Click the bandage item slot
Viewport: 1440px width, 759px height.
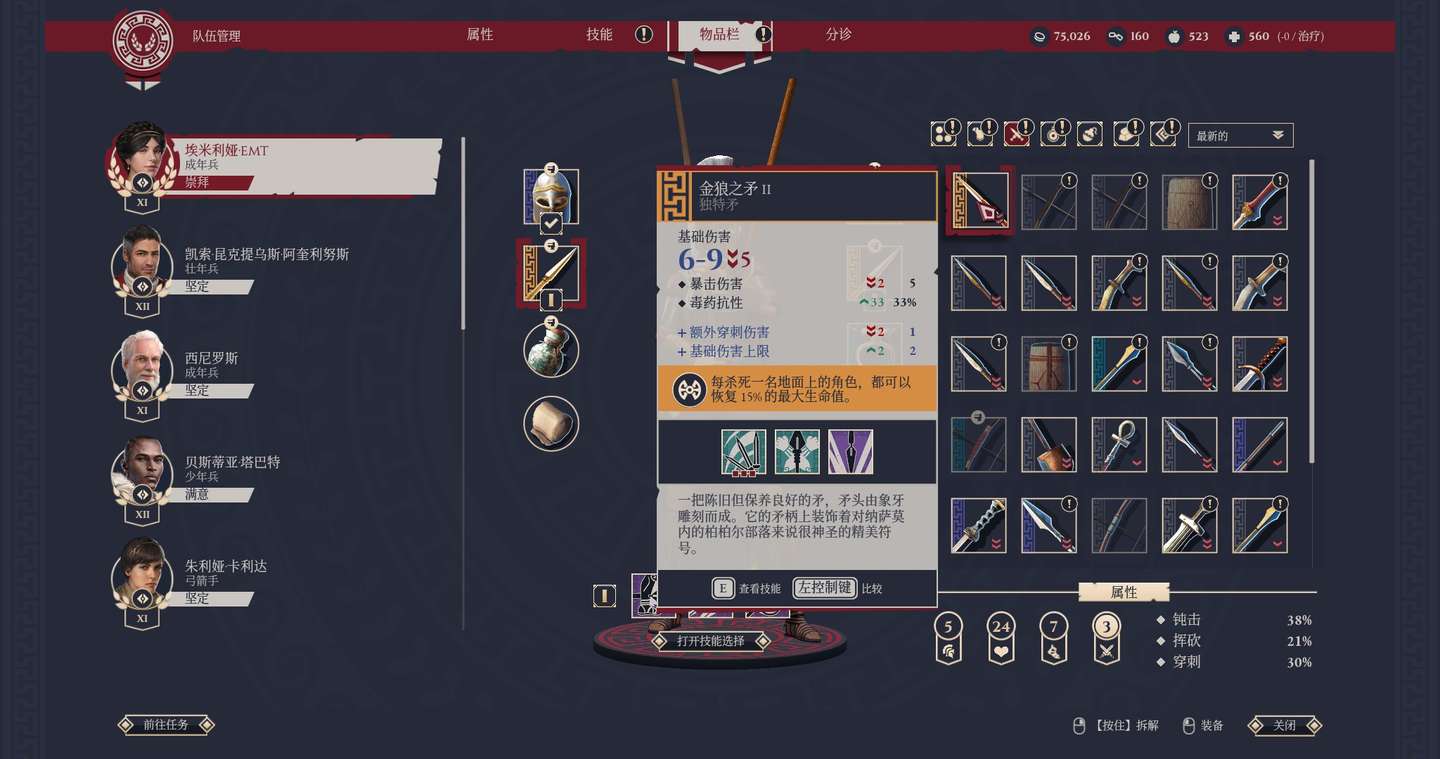551,424
